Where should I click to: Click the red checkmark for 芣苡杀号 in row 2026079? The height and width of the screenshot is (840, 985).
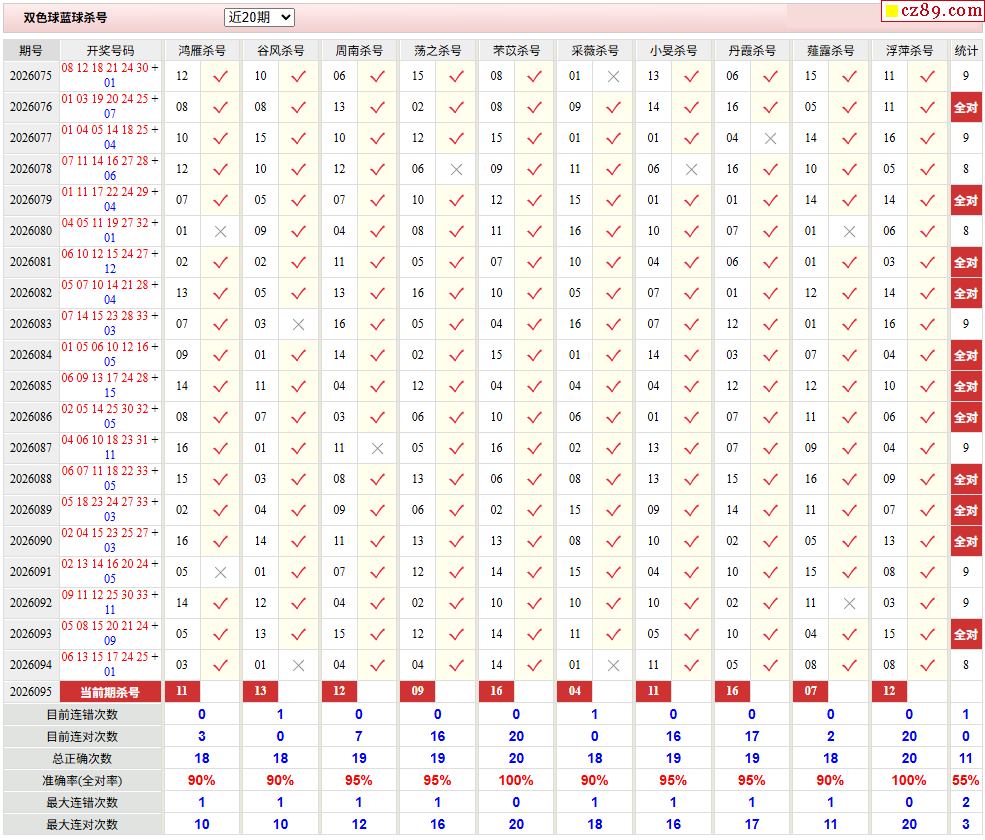tap(535, 200)
